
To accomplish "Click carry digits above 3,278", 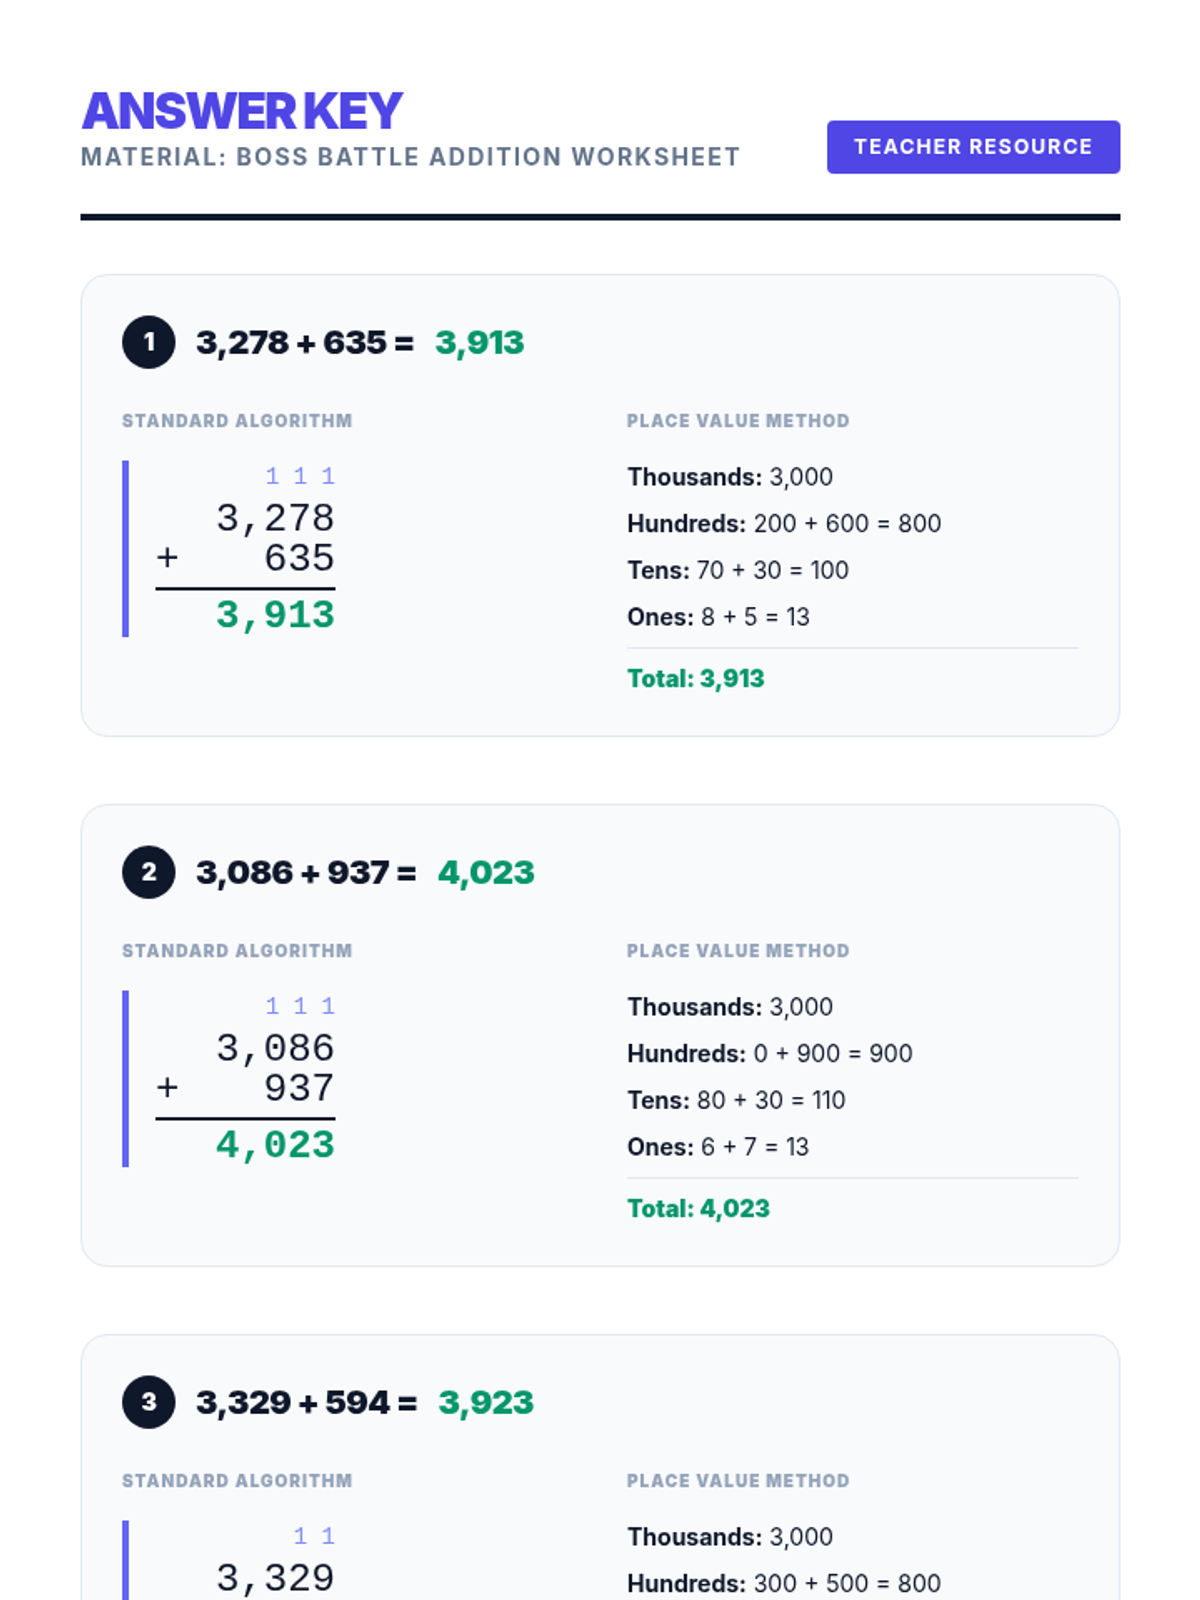I will (300, 476).
